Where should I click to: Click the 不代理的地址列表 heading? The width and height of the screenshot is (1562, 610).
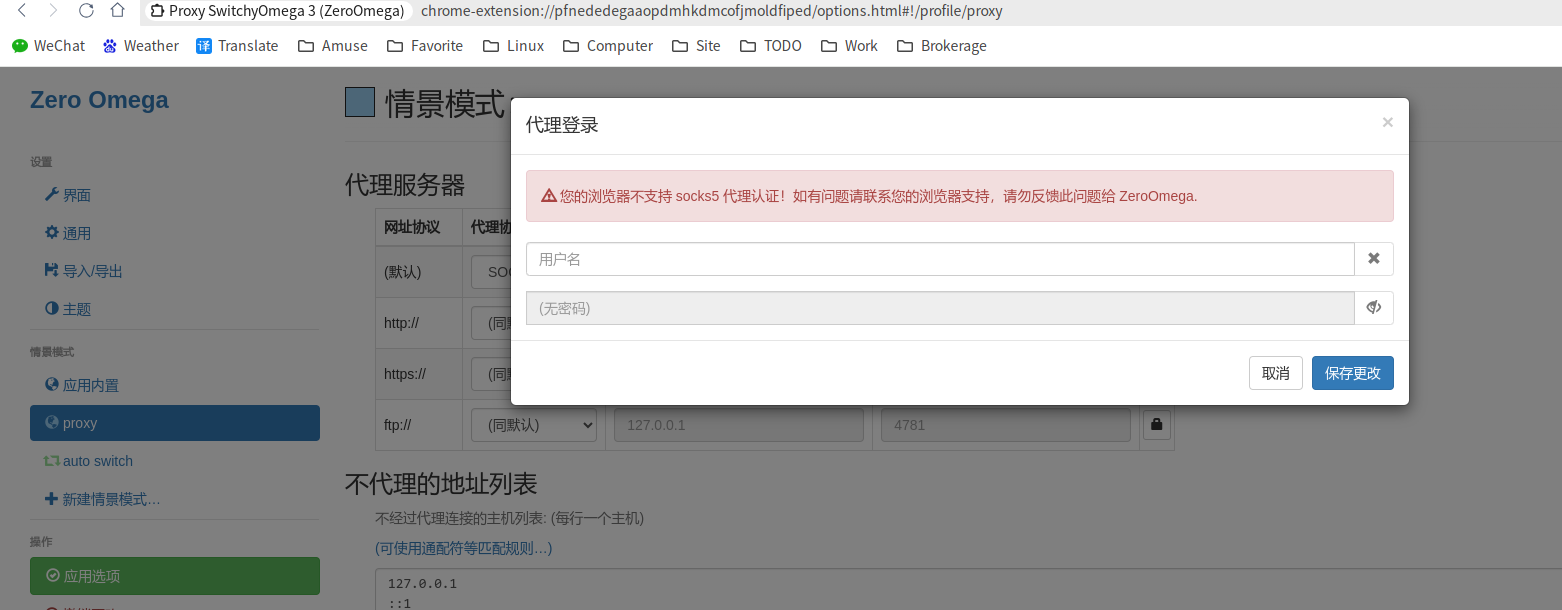pyautogui.click(x=441, y=484)
